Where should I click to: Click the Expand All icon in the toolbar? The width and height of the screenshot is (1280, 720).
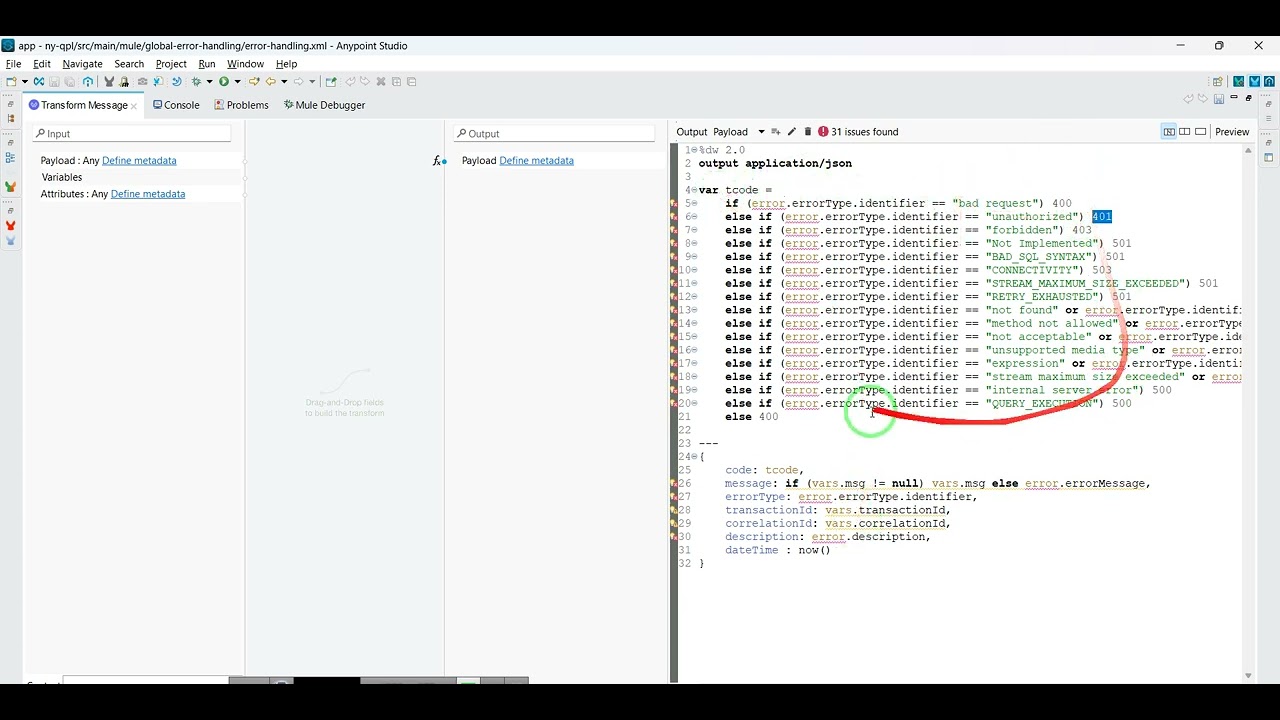pos(396,82)
